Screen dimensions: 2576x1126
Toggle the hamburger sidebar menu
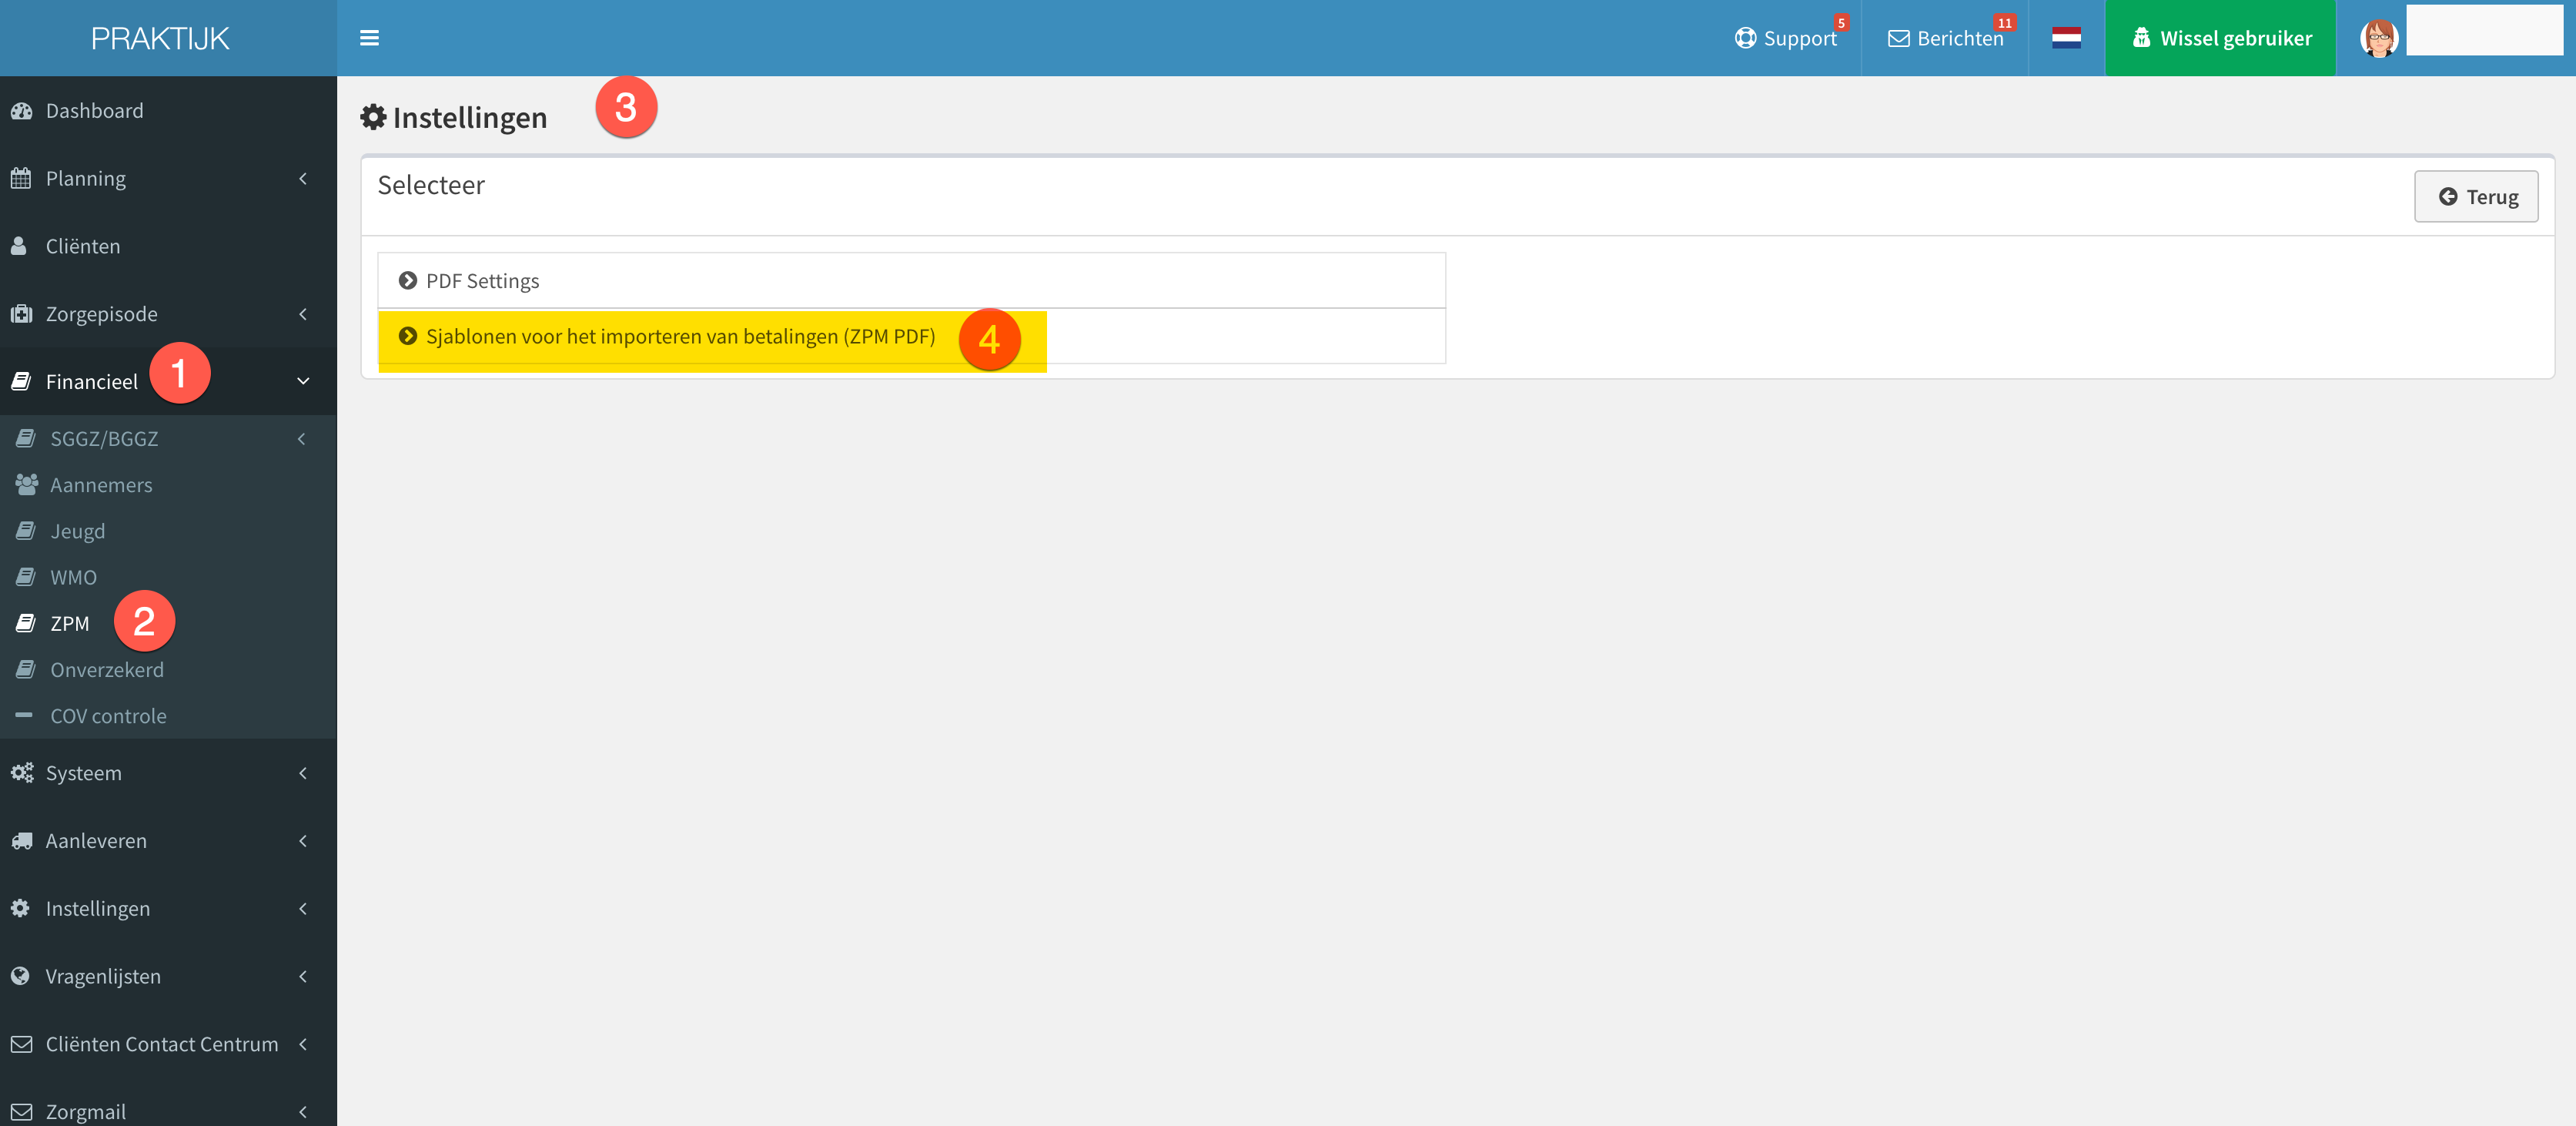(x=369, y=38)
